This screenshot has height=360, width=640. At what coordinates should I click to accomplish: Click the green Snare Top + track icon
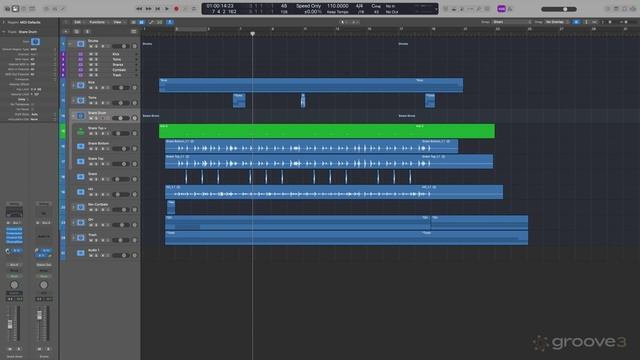pyautogui.click(x=81, y=131)
